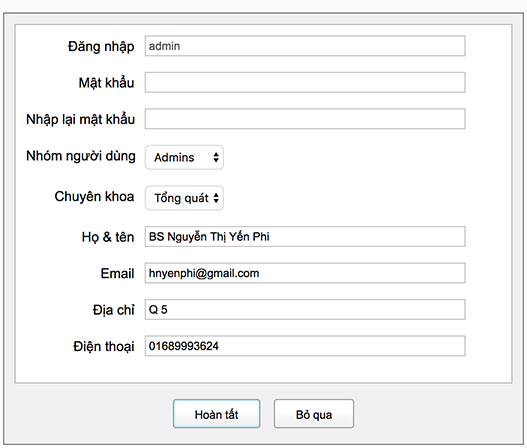Viewport: 527px width, 448px height.
Task: Click the name field with BS Nguyễn Thị Yến Phi
Action: pos(305,237)
